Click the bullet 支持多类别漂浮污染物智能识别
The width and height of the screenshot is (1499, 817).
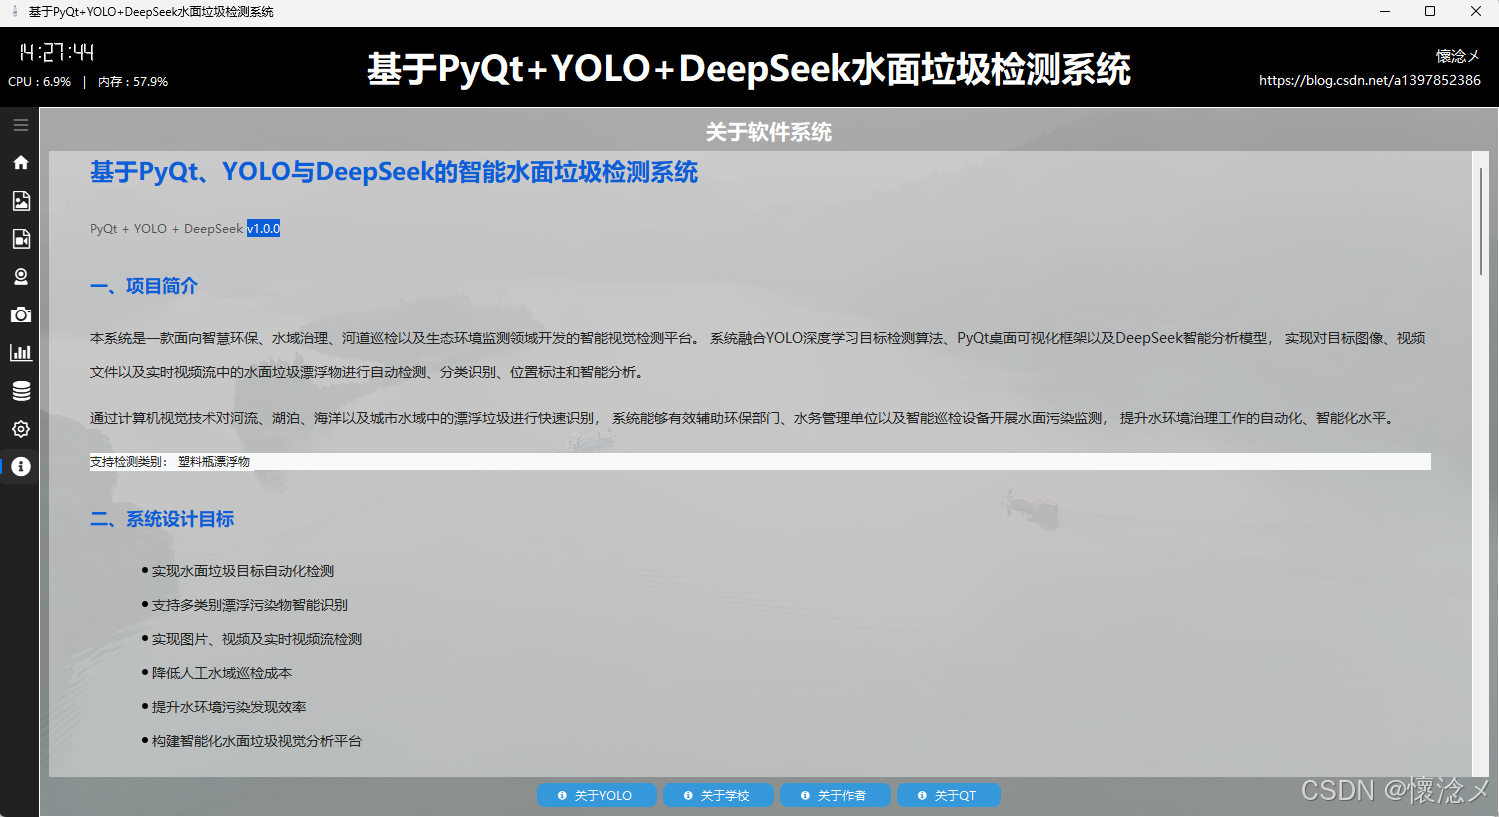tap(250, 605)
